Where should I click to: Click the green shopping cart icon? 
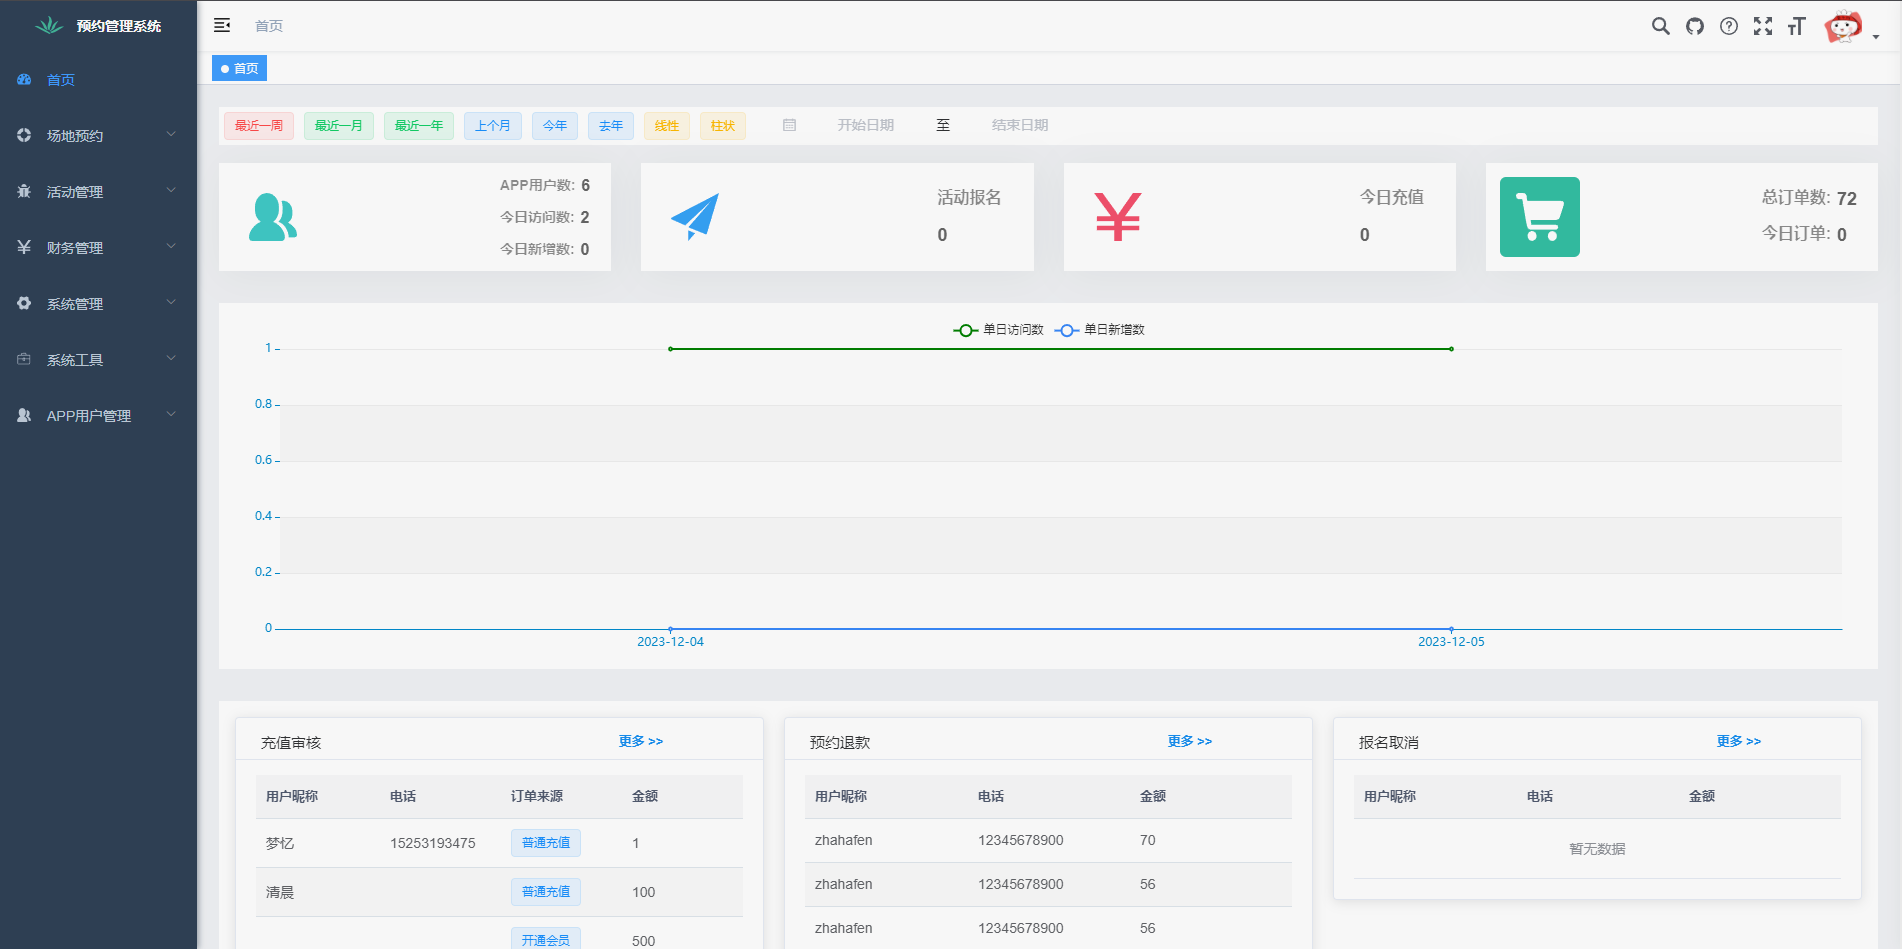[x=1539, y=217]
